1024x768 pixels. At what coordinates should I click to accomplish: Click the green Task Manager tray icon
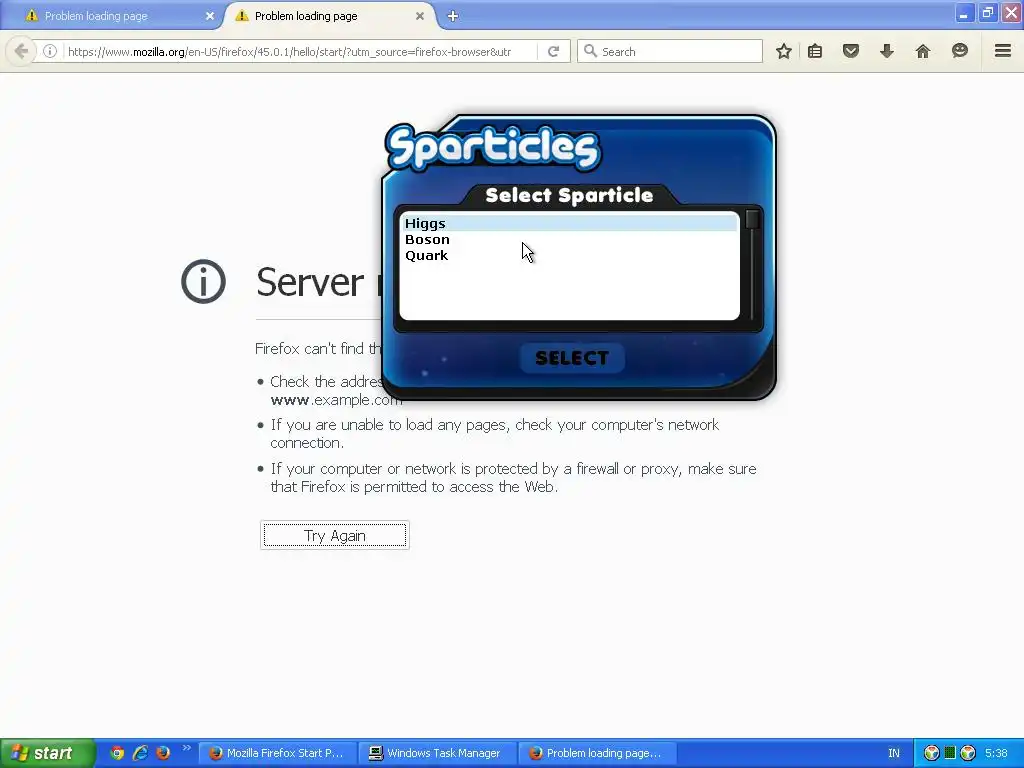[950, 753]
